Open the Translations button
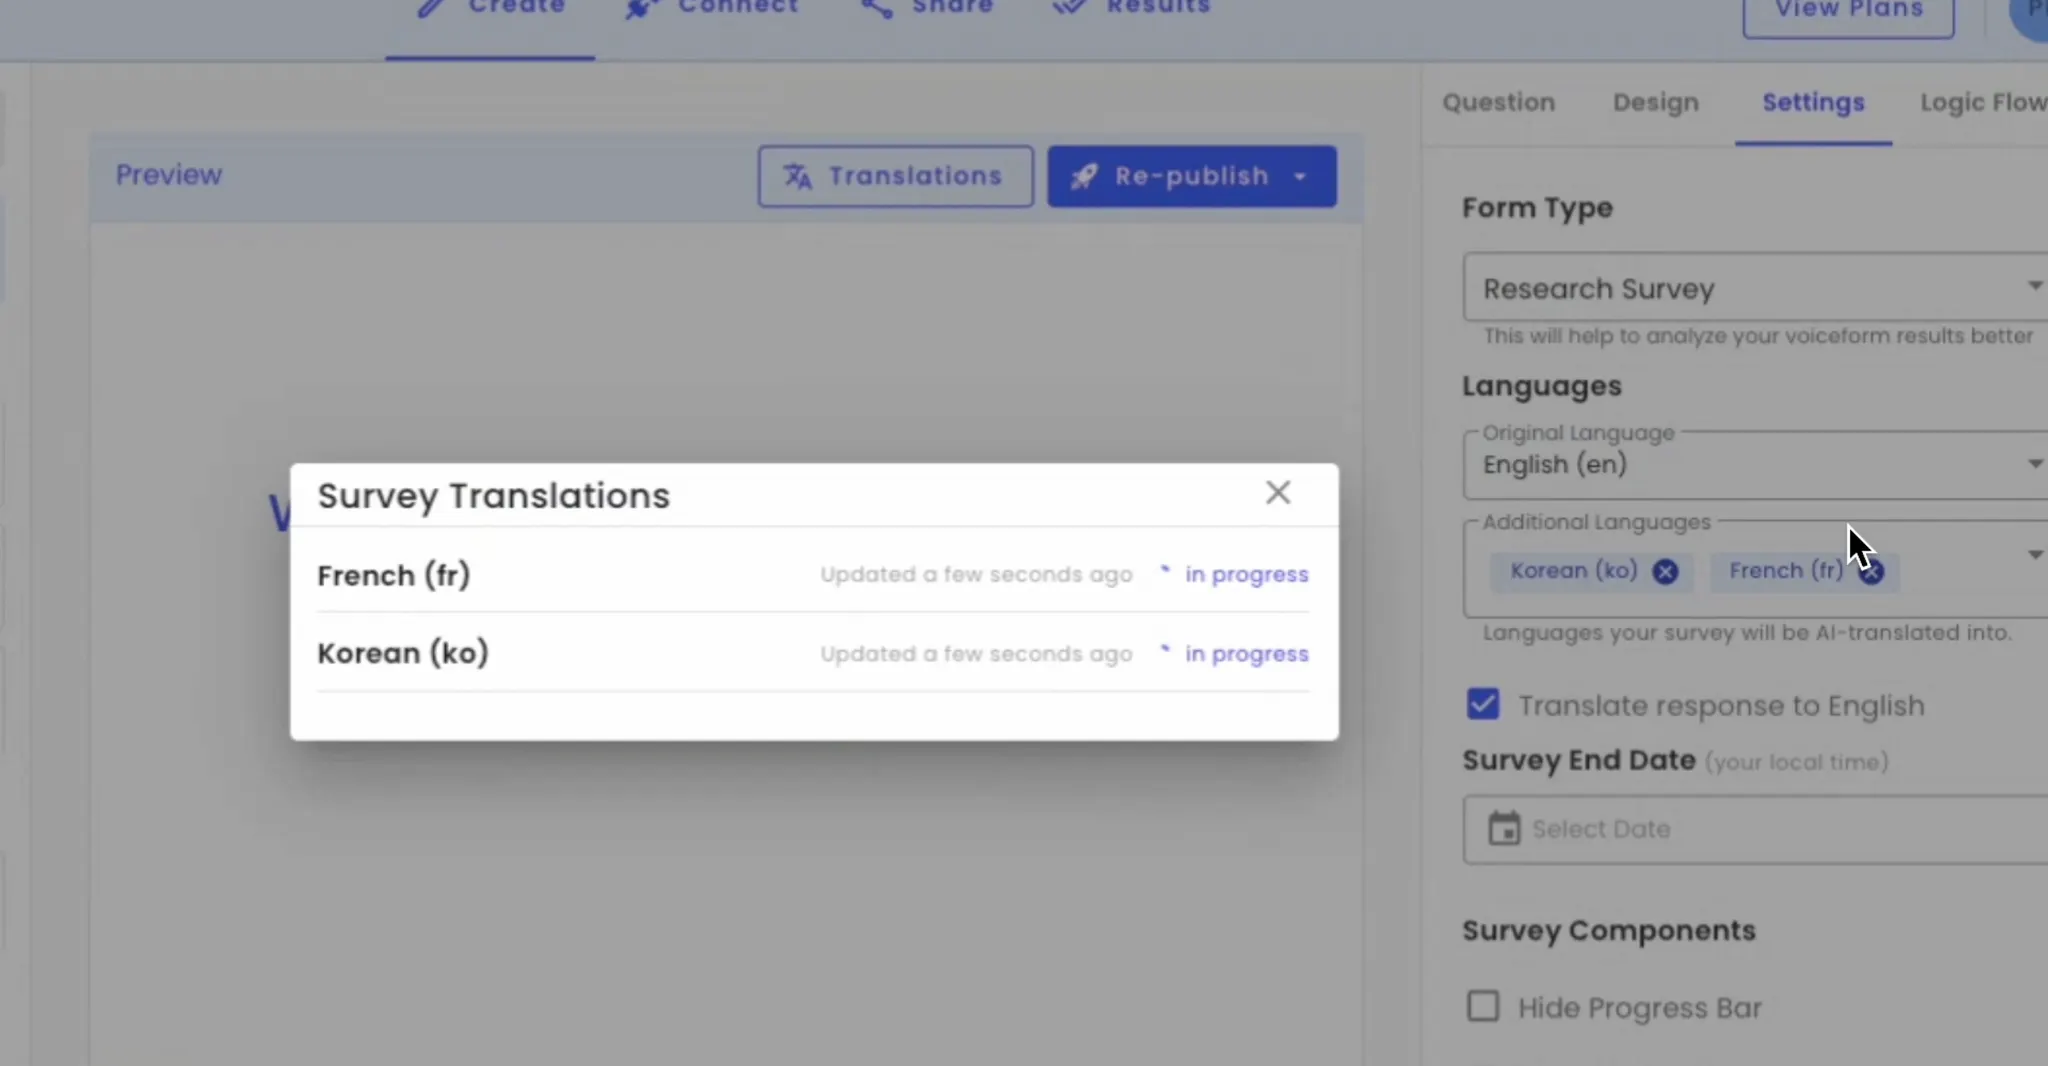The image size is (2048, 1066). 895,176
